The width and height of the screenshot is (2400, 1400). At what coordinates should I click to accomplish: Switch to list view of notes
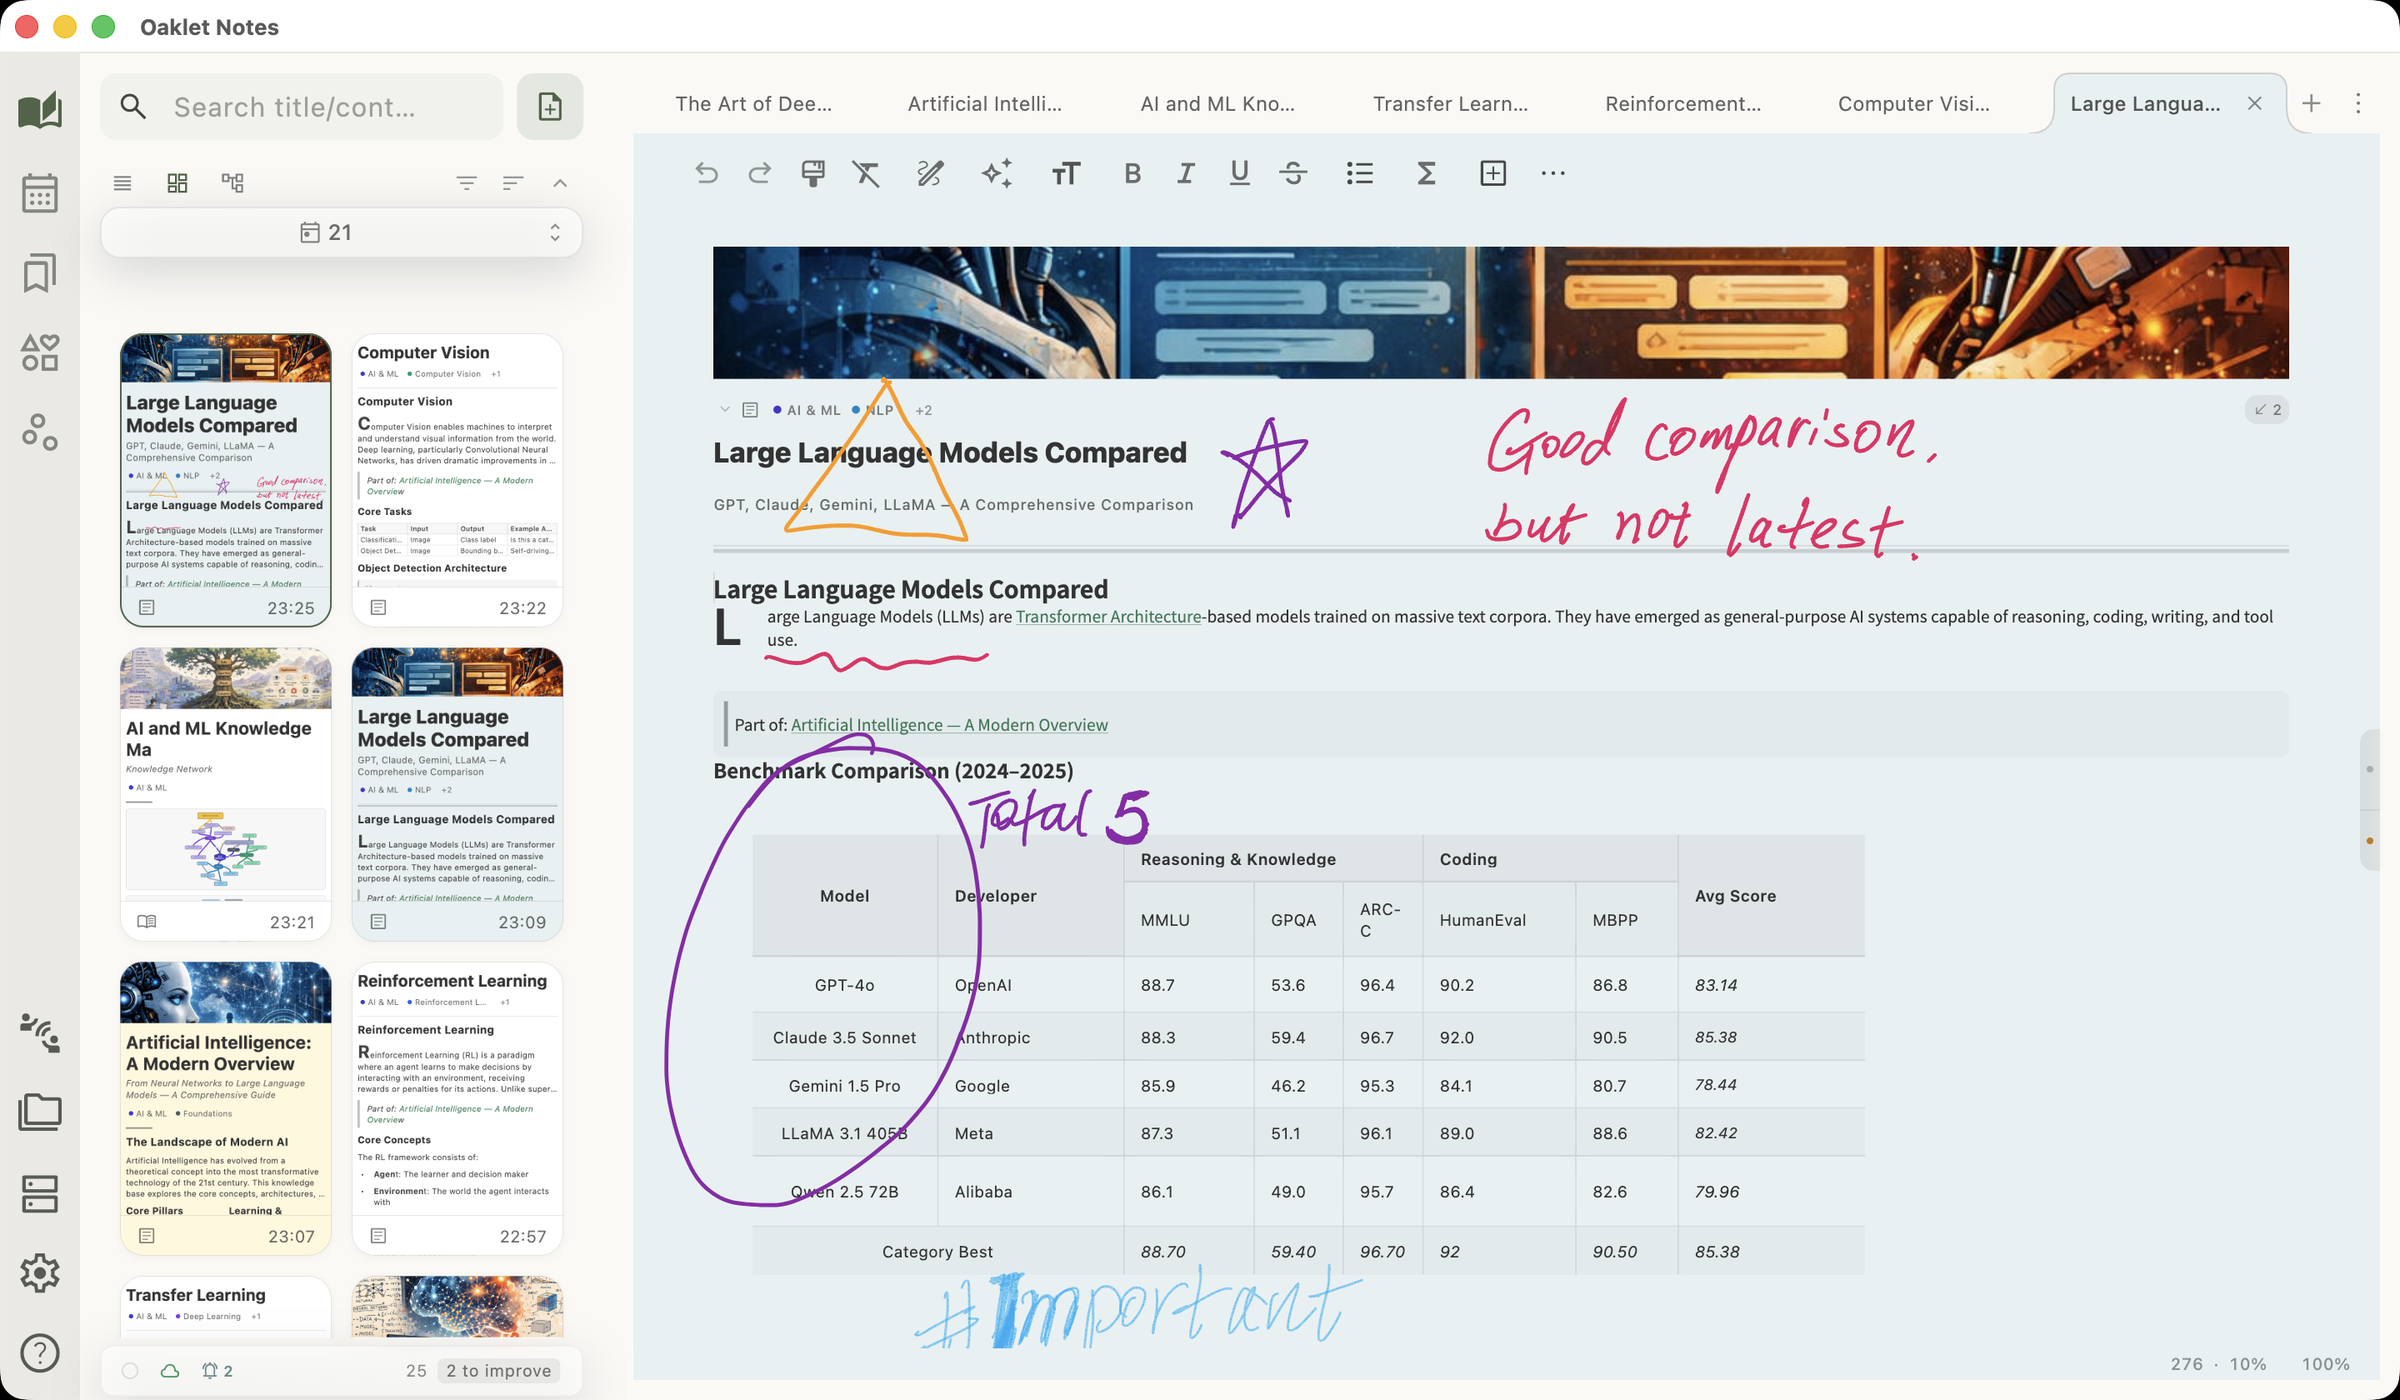(122, 183)
